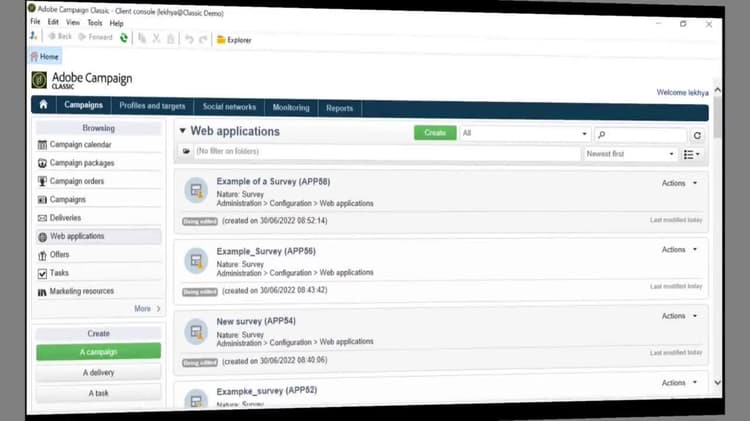This screenshot has height=421, width=750.
Task: Collapse the Web applications section triangle
Action: [182, 130]
